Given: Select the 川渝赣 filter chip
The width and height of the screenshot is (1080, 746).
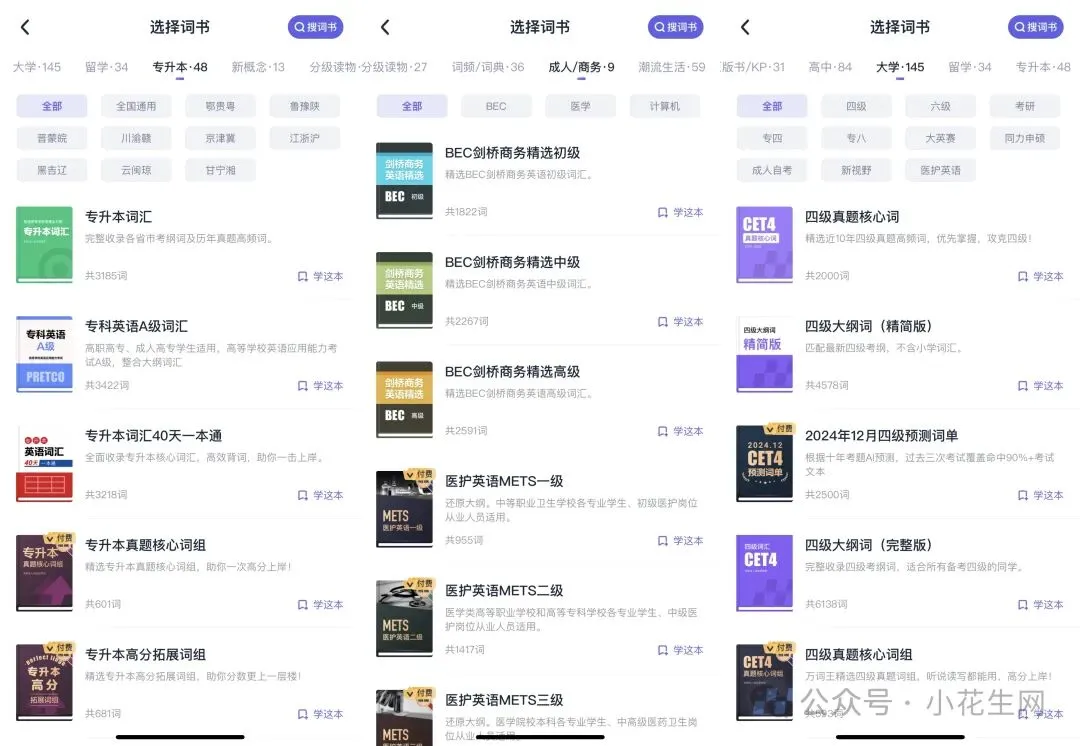Looking at the screenshot, I should pos(136,138).
